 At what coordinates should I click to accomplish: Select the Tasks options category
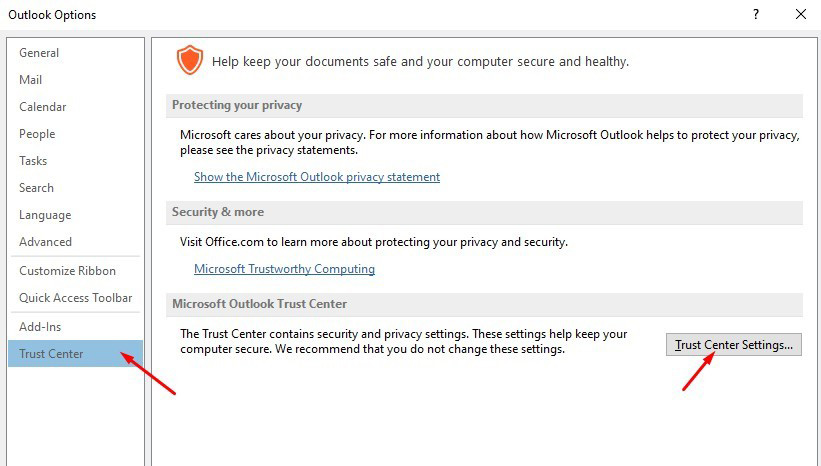point(33,161)
